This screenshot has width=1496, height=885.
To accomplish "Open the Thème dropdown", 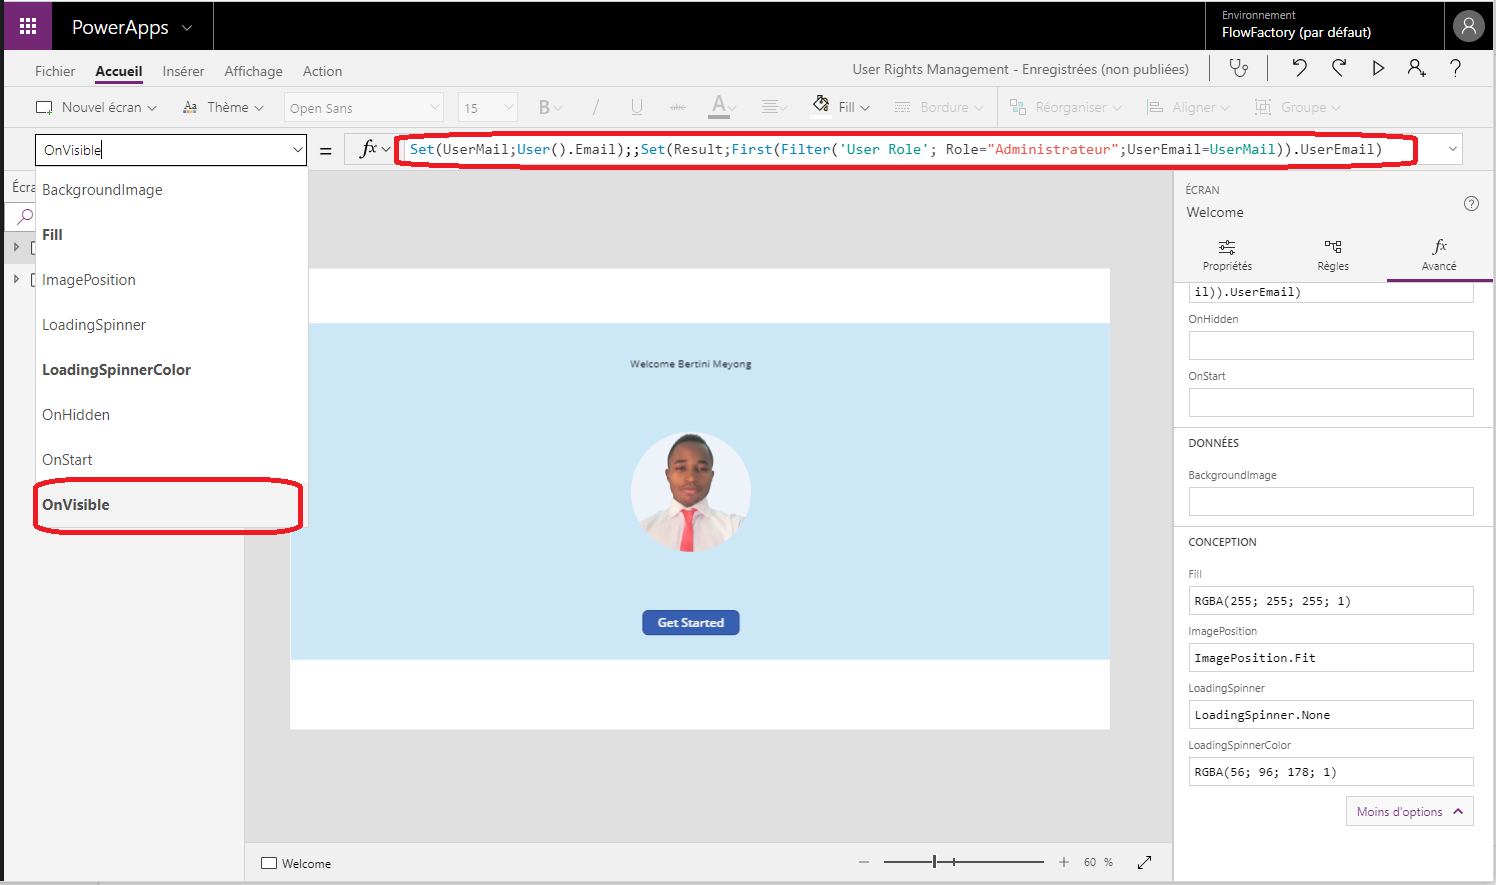I will [224, 107].
